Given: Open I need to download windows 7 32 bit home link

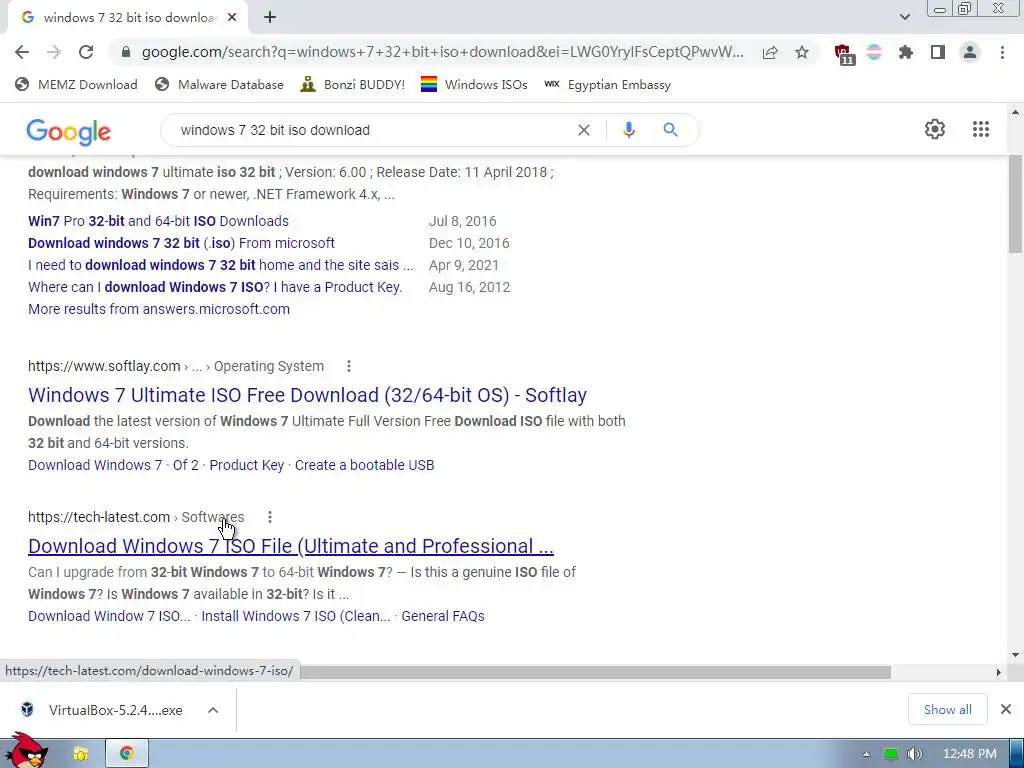Looking at the screenshot, I should [x=221, y=265].
